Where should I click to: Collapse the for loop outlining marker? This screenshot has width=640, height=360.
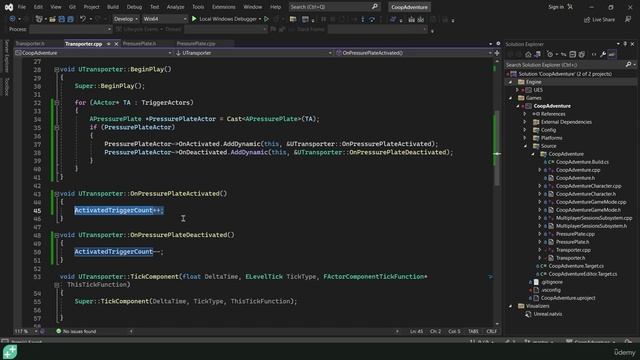57,102
